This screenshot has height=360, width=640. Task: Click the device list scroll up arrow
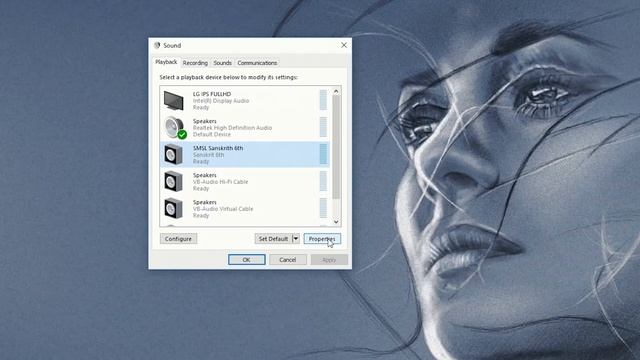336,91
